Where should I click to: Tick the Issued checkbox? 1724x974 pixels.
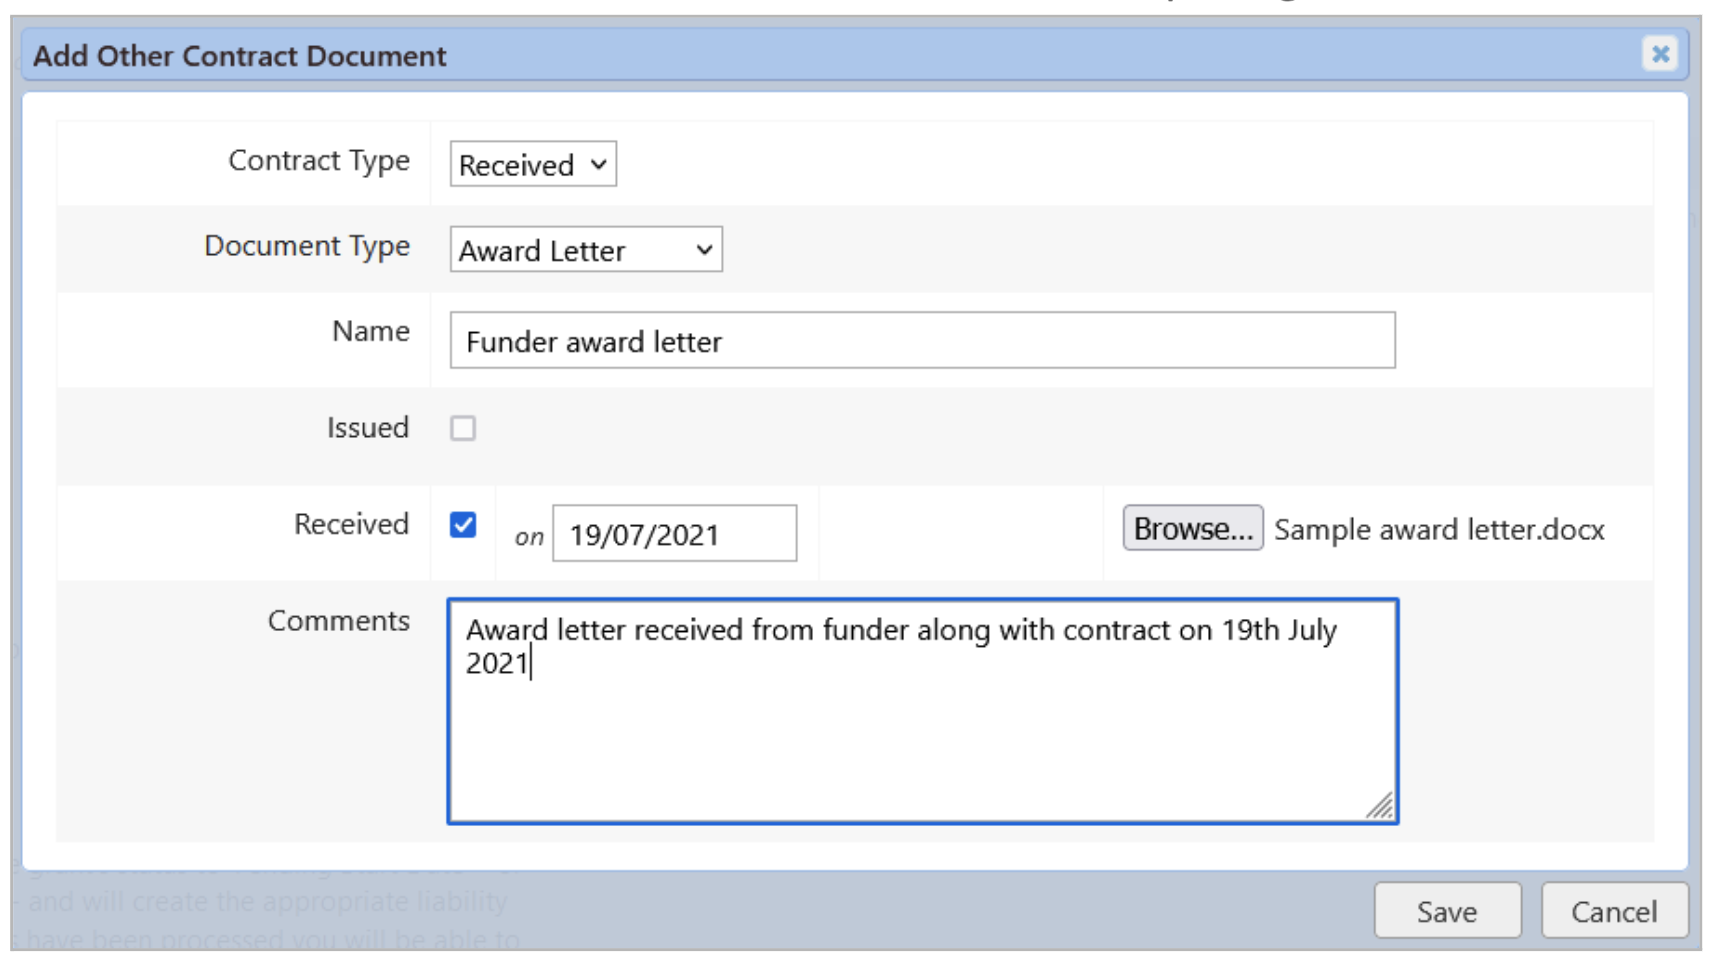463,428
